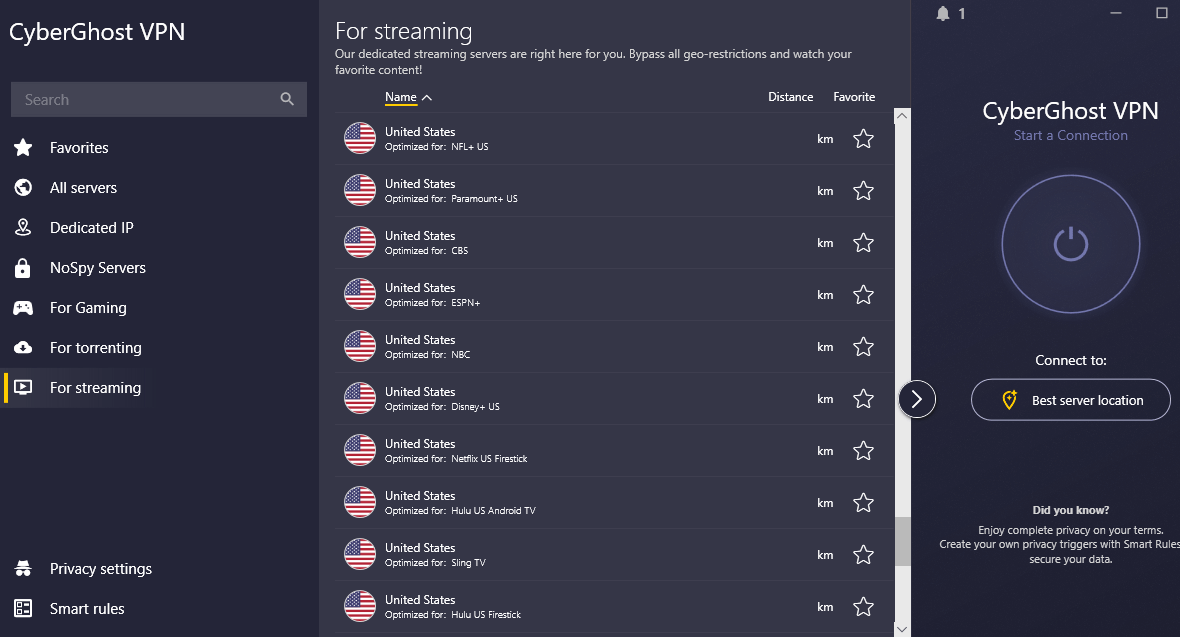Click the search magnifier icon

pyautogui.click(x=287, y=99)
